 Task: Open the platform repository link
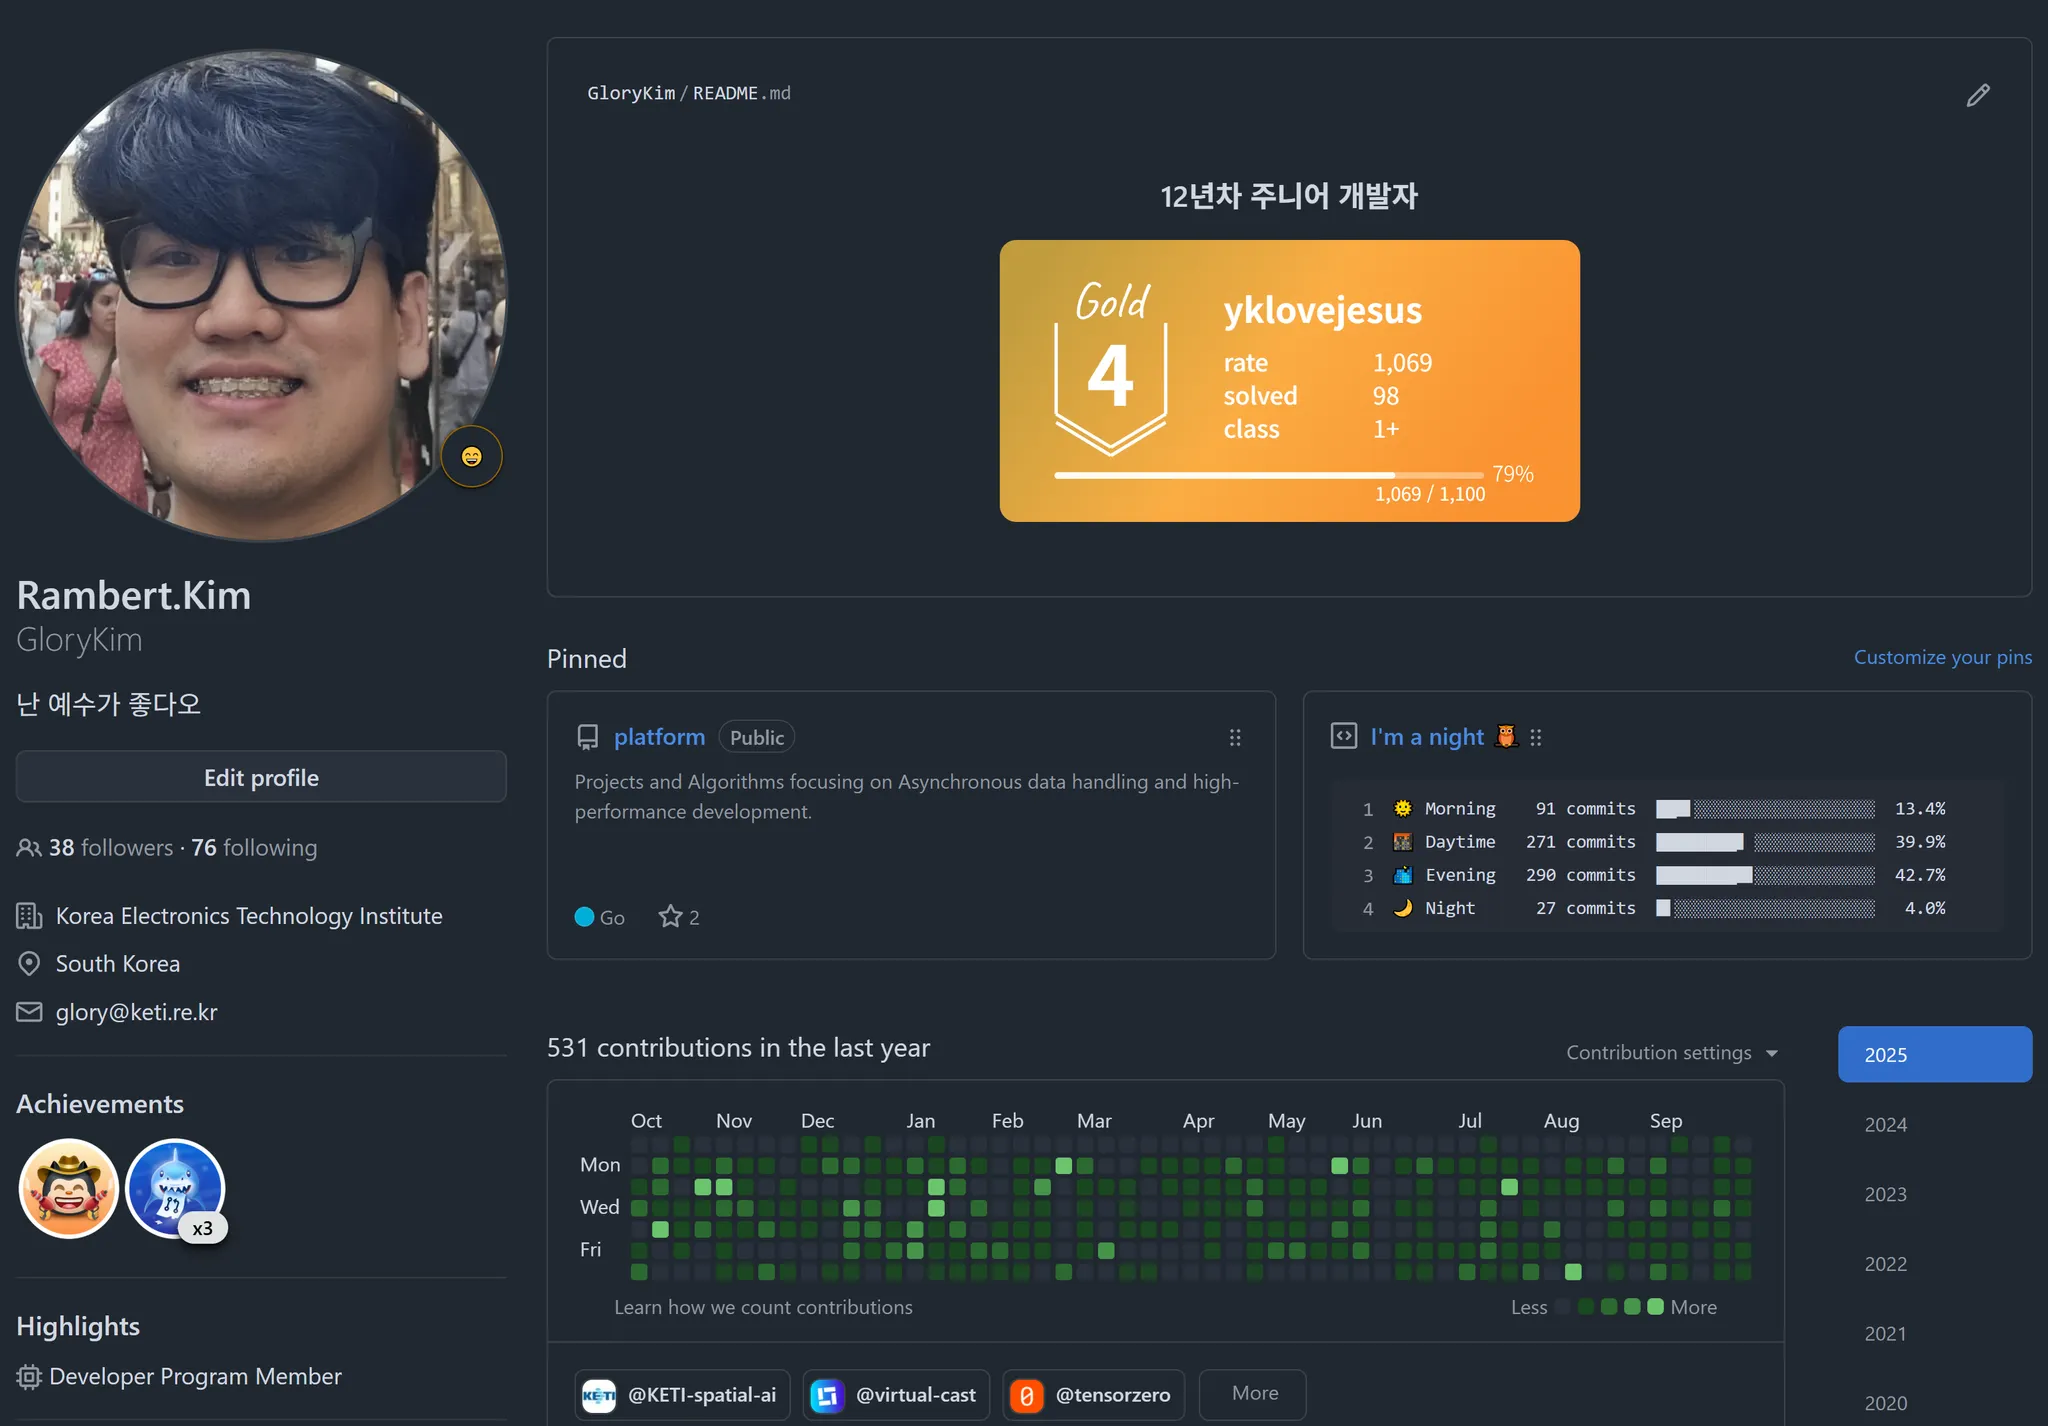[659, 737]
